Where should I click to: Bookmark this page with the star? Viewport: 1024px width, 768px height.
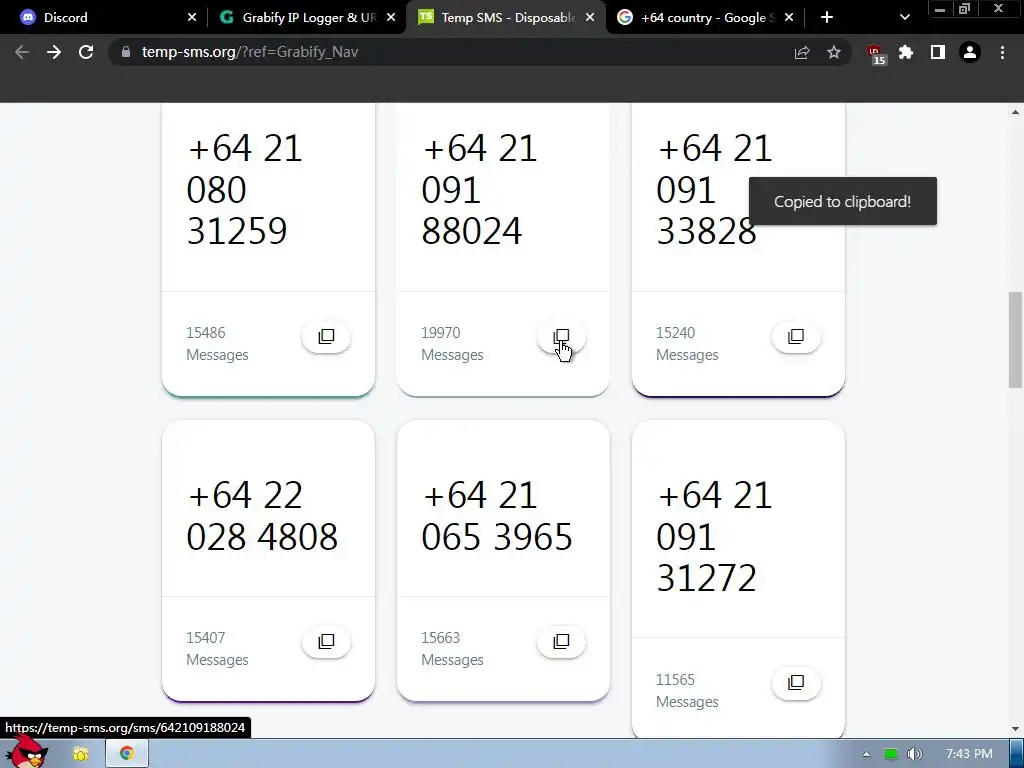(834, 52)
